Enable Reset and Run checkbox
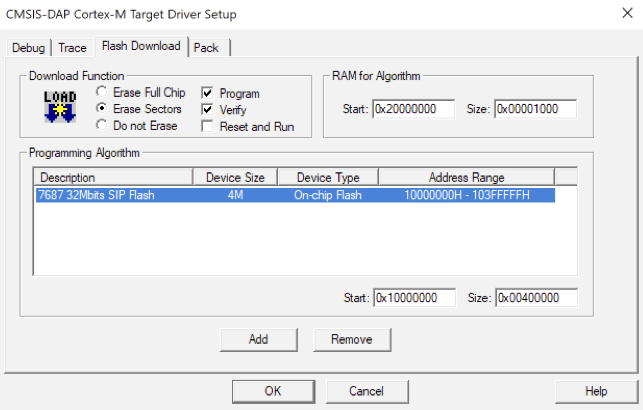Image resolution: width=643 pixels, height=410 pixels. coord(208,127)
